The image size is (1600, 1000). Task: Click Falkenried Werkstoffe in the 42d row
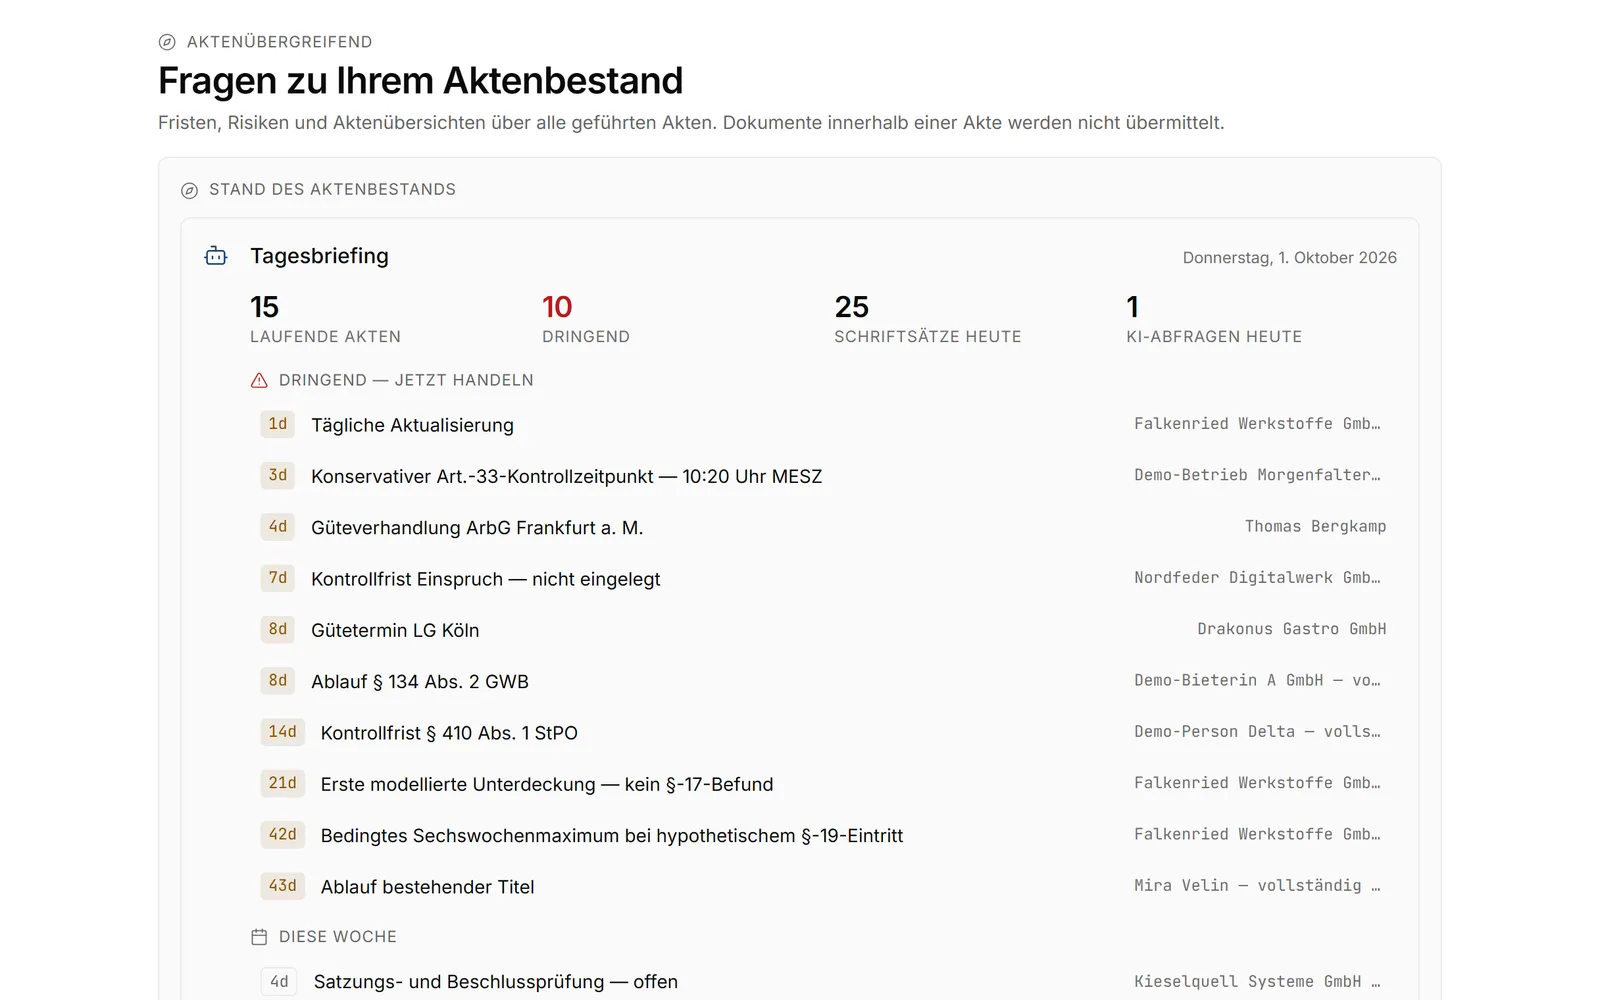pos(1257,834)
